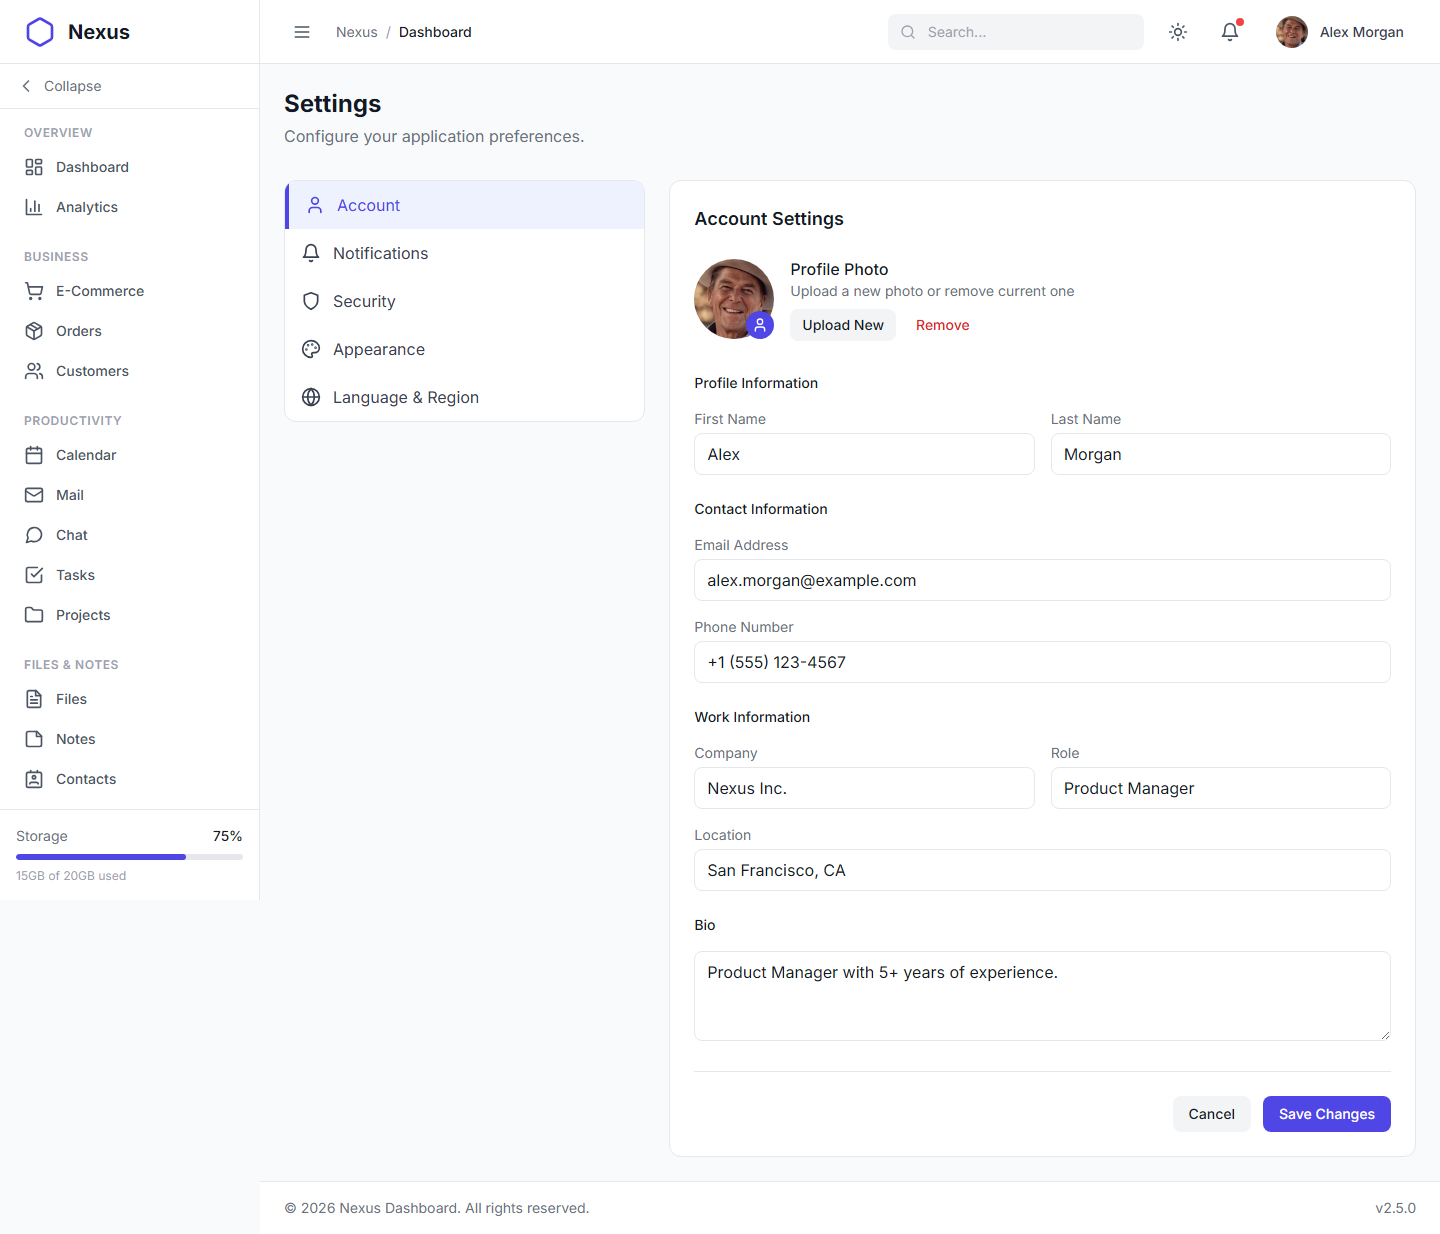
Task: Open Tasks from the sidebar
Action: pyautogui.click(x=130, y=575)
